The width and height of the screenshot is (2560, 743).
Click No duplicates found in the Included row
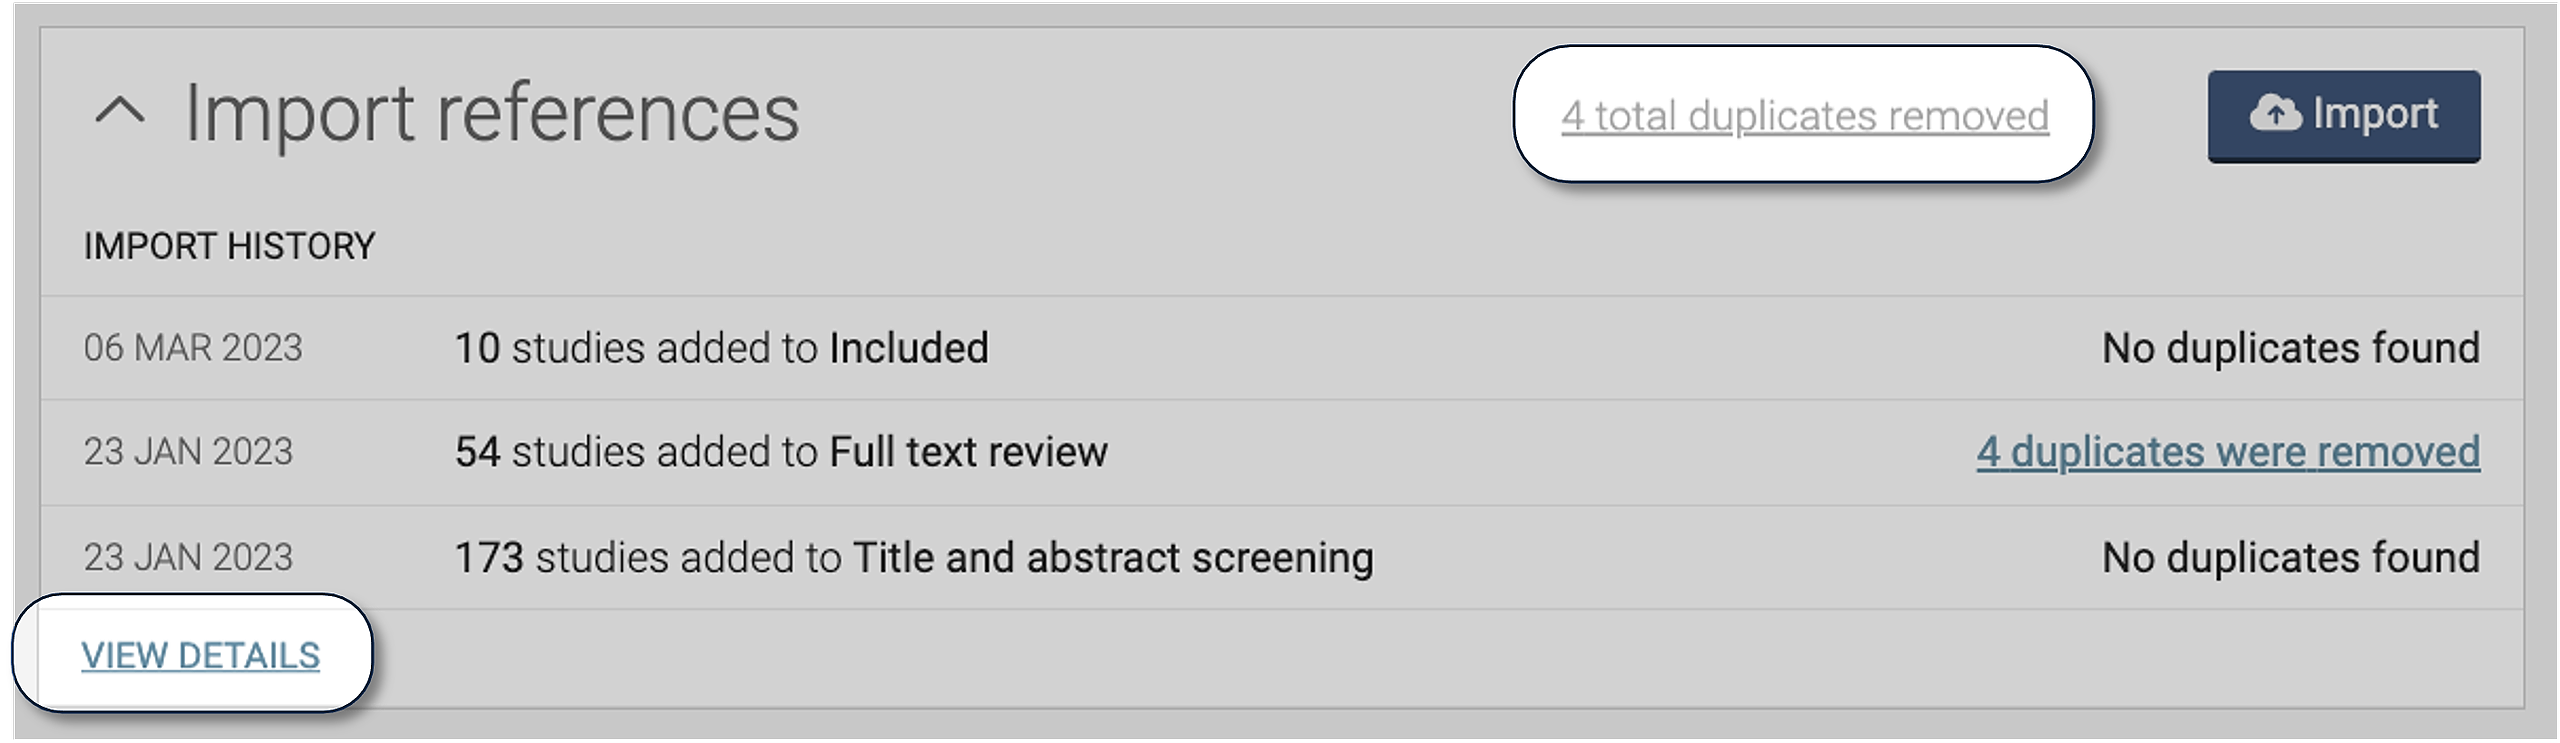click(x=2290, y=348)
